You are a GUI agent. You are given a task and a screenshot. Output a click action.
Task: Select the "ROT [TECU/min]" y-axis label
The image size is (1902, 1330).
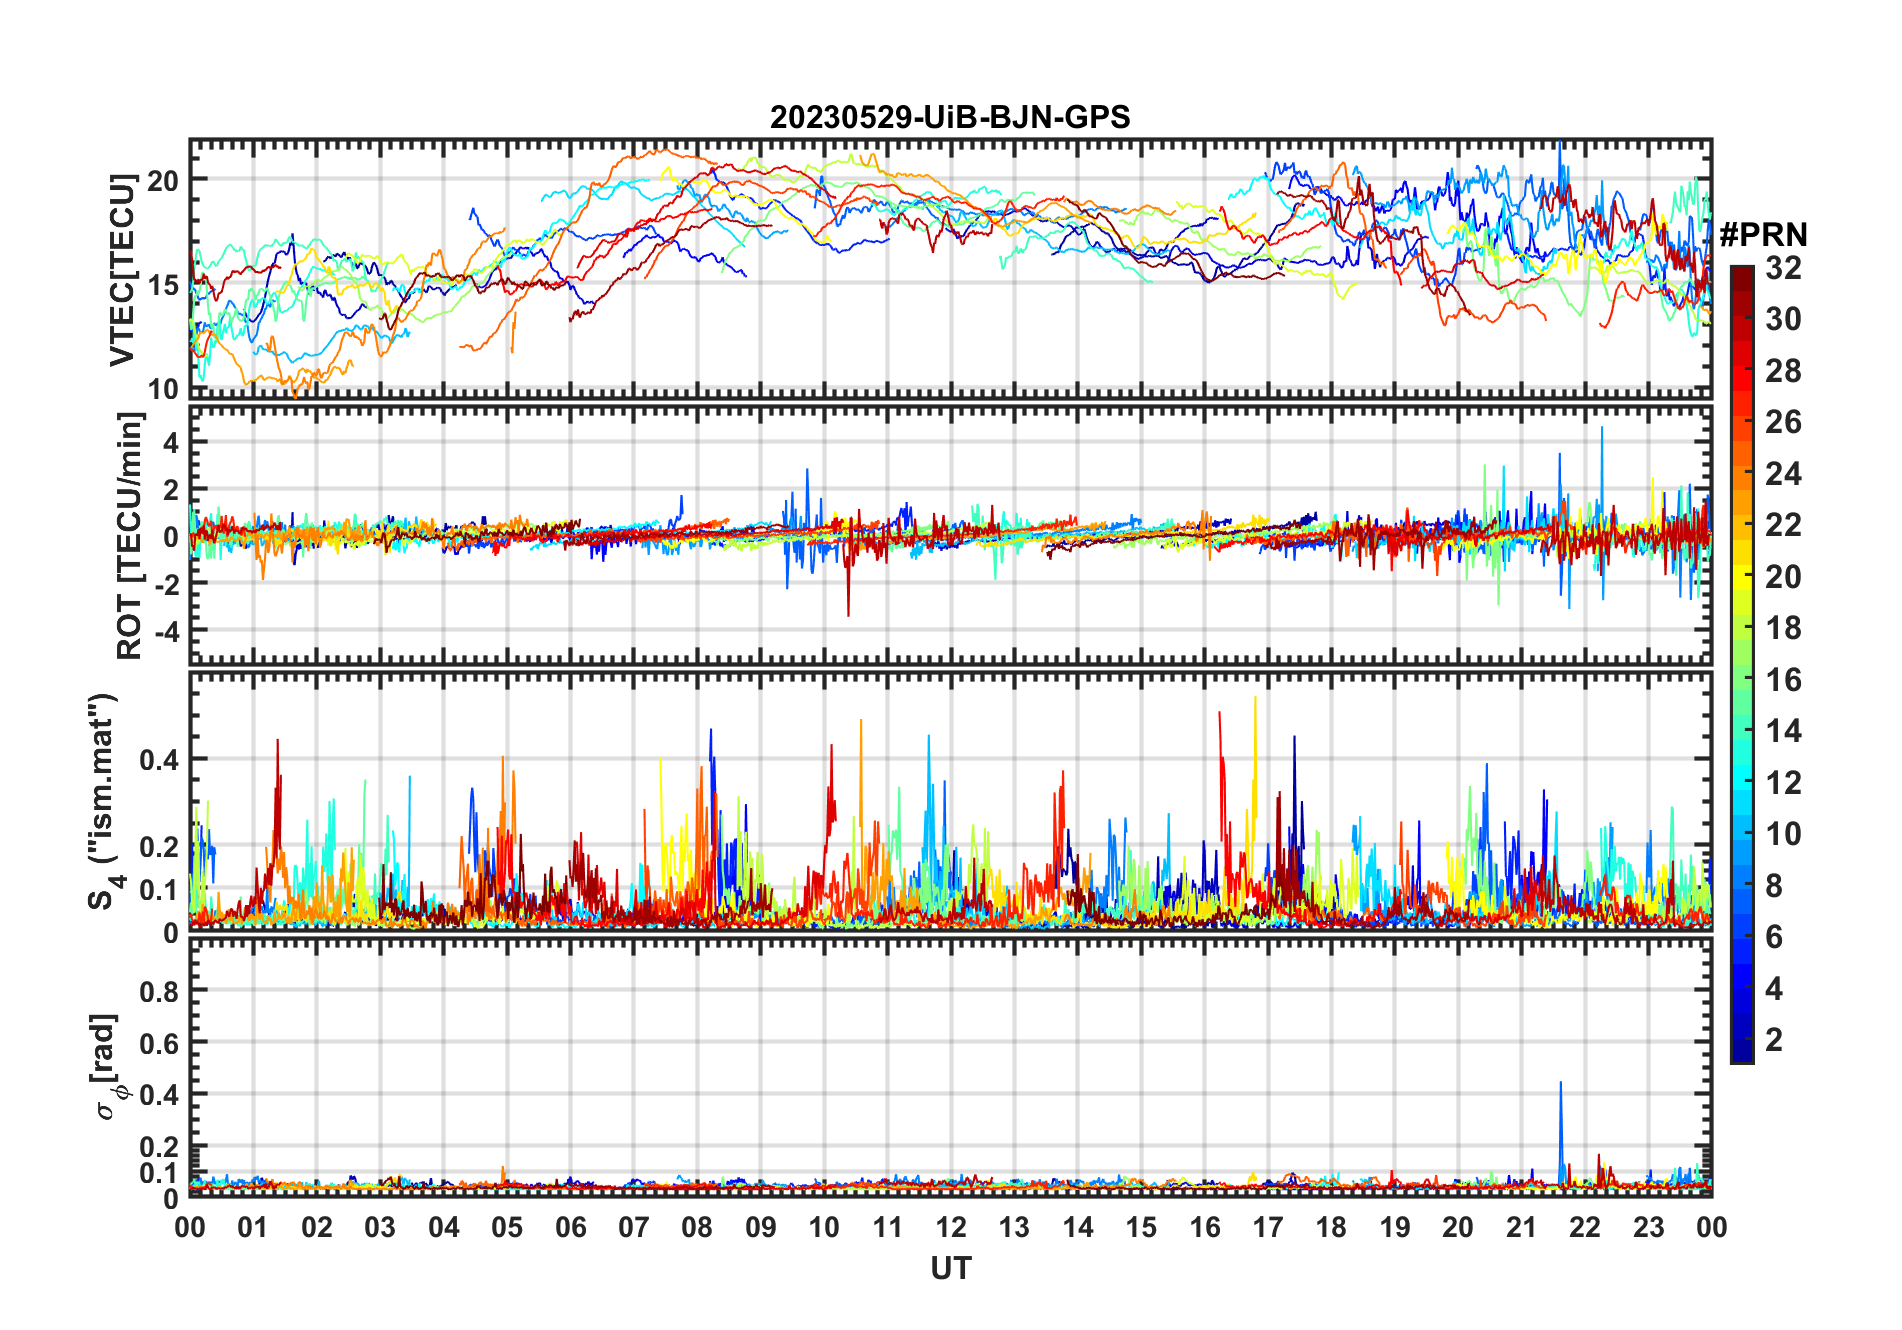[x=130, y=536]
